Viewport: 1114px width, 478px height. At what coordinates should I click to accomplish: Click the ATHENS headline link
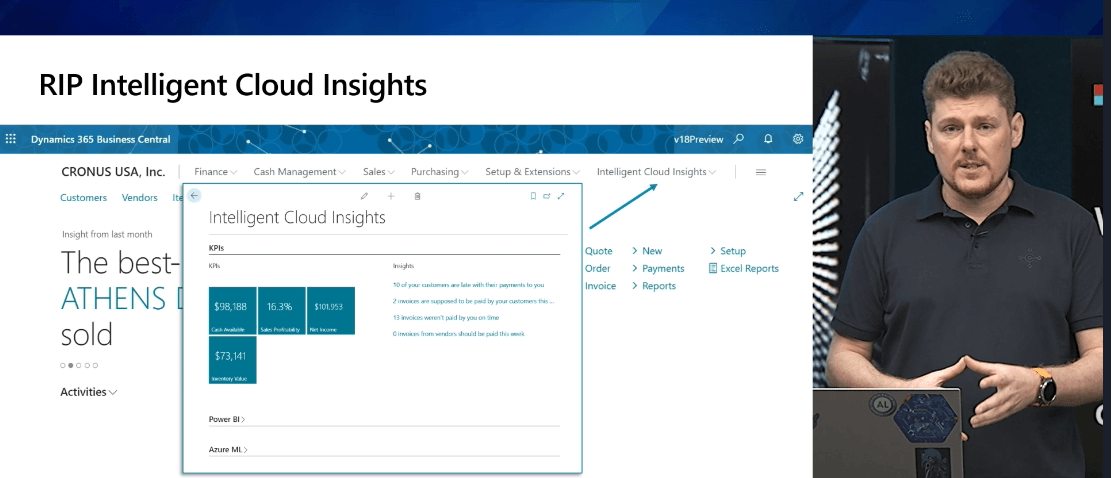tap(121, 299)
